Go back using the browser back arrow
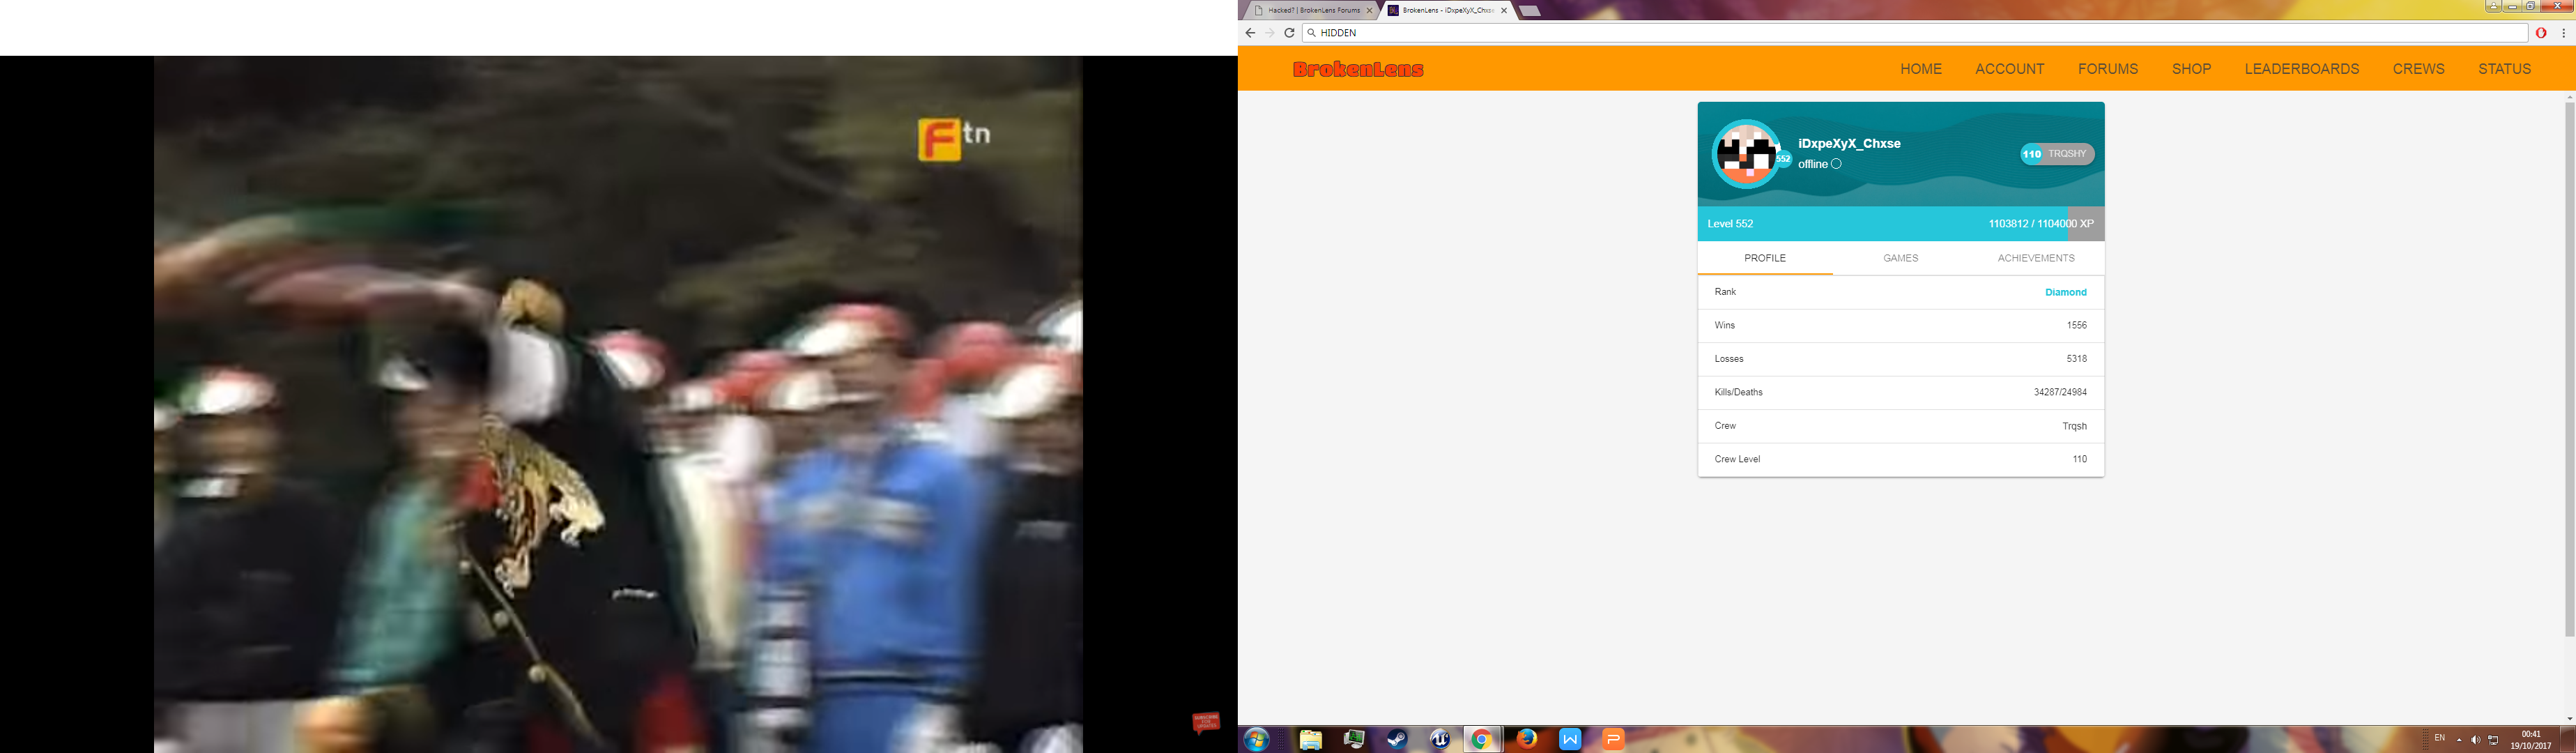2576x753 pixels. point(1250,33)
